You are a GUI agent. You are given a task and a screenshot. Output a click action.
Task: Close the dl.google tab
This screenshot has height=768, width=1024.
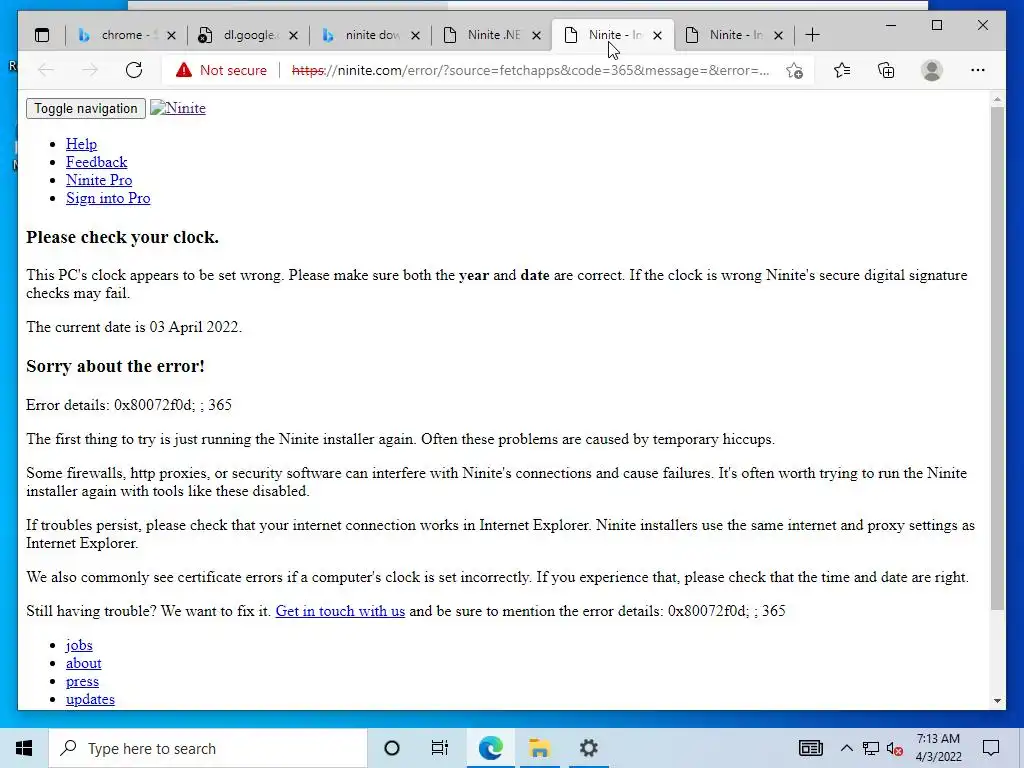[x=293, y=36]
